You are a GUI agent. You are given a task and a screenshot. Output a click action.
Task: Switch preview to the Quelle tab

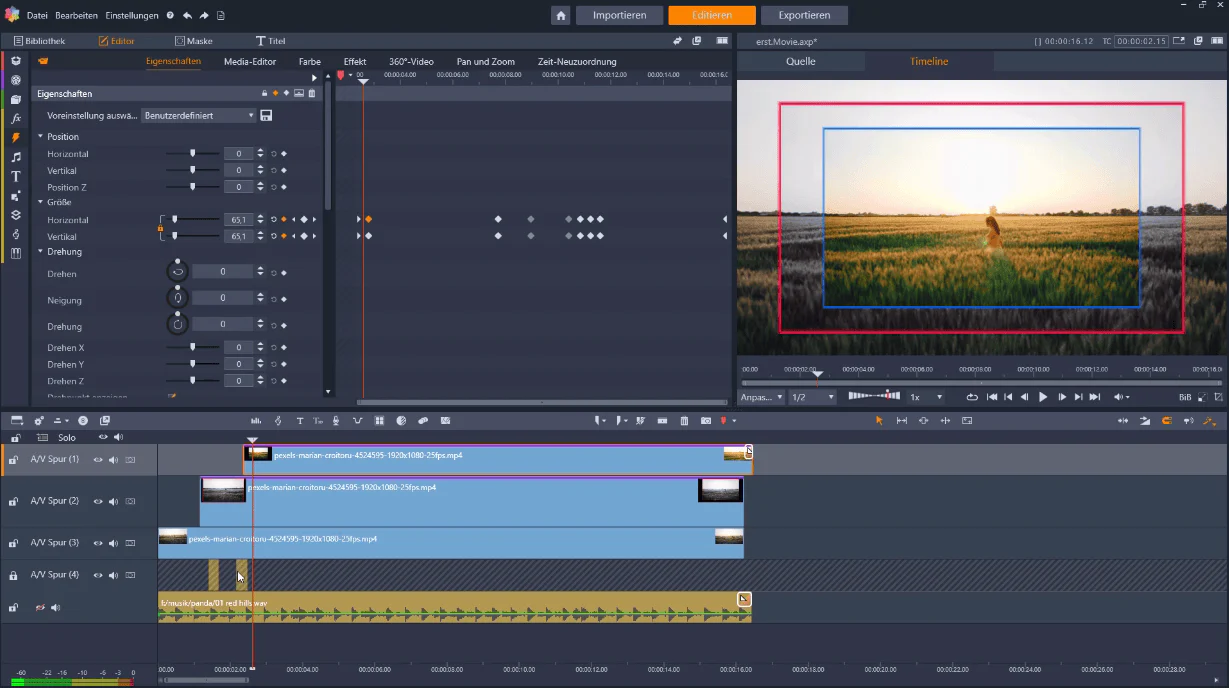pos(801,61)
